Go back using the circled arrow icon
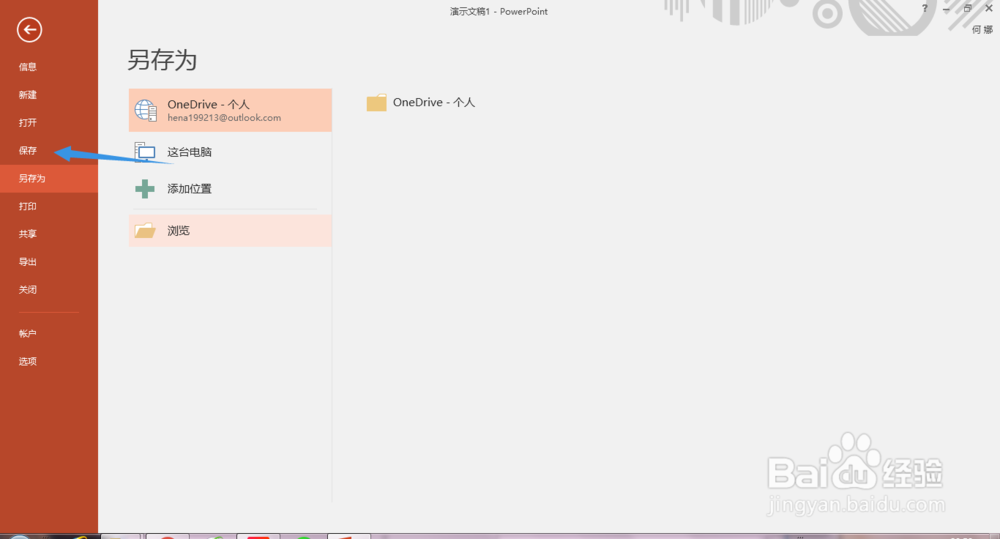 click(x=29, y=29)
